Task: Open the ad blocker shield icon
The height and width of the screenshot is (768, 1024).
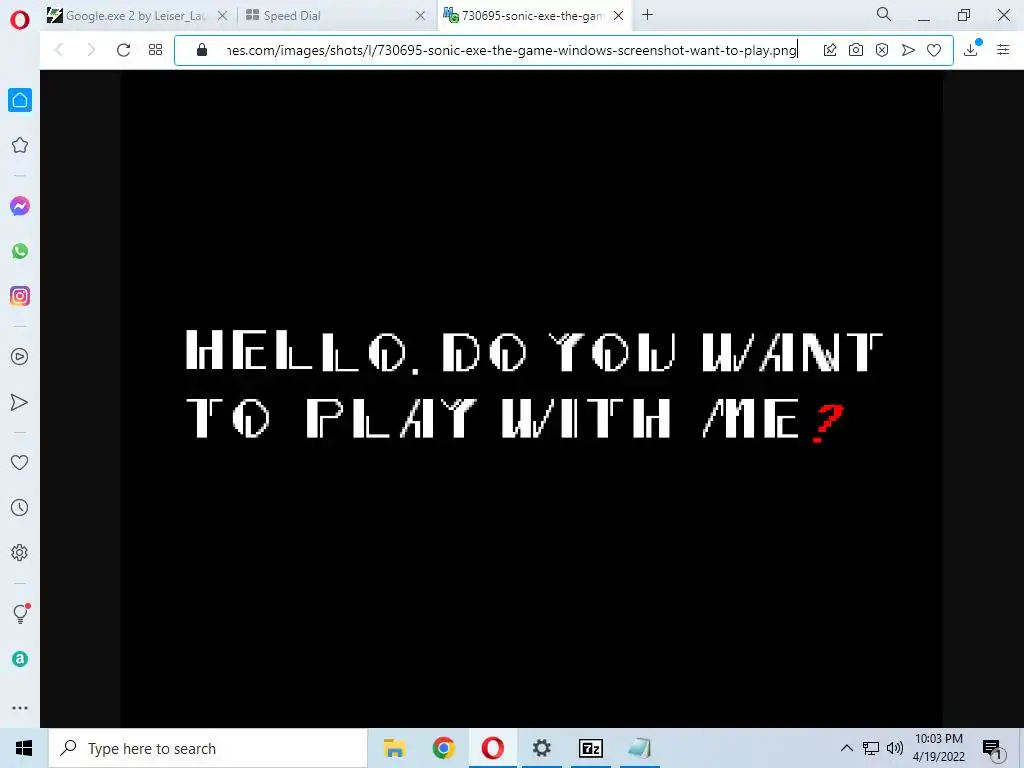Action: tap(882, 50)
